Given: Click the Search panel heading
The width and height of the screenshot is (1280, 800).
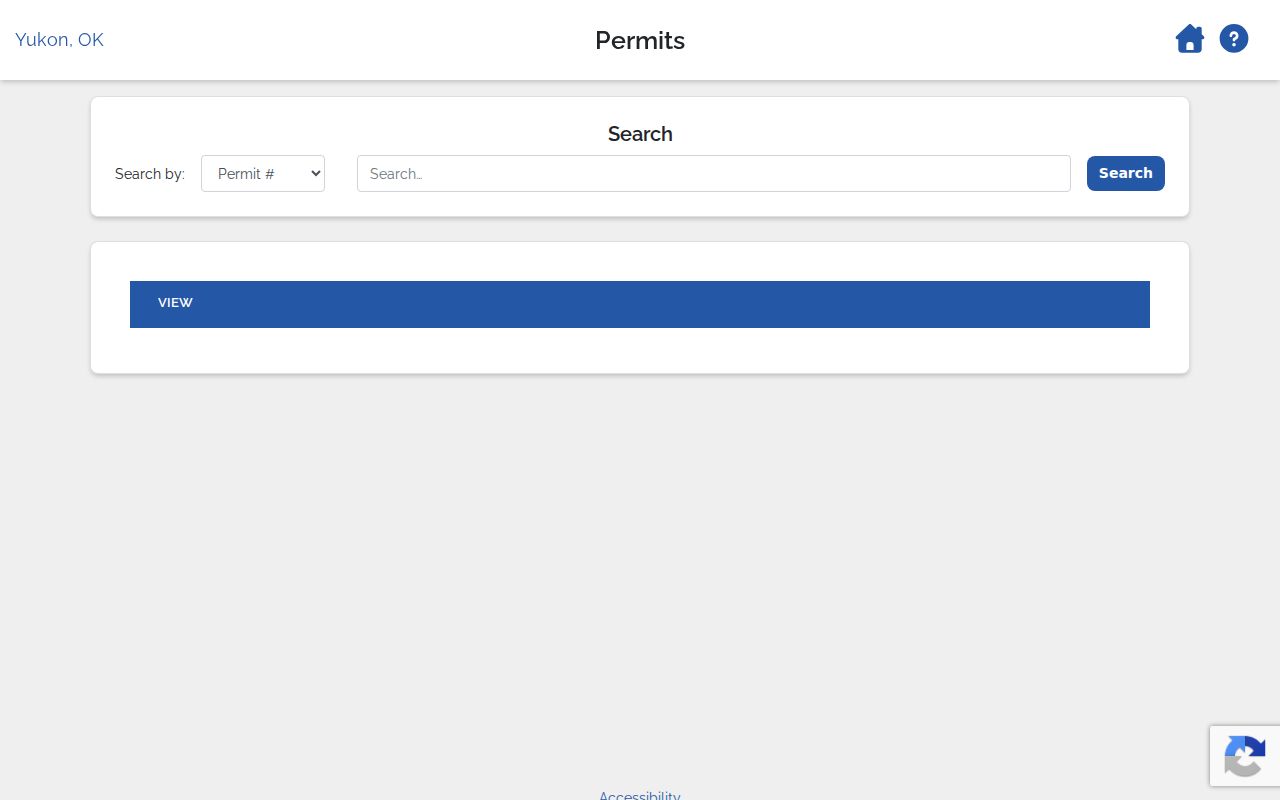Looking at the screenshot, I should coord(640,134).
